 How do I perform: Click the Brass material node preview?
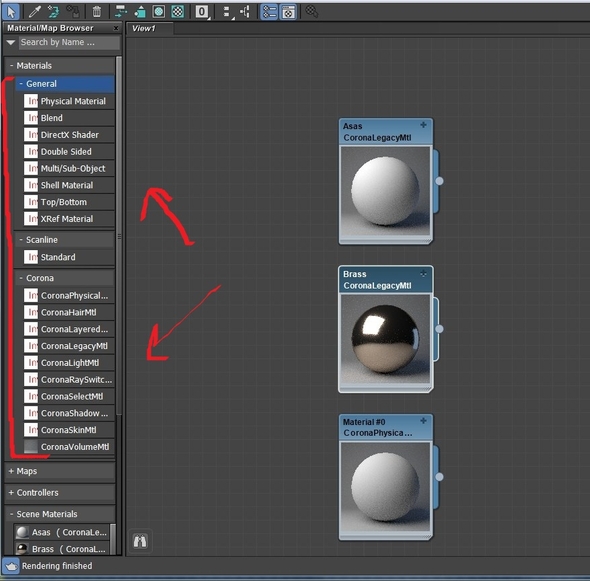click(385, 340)
